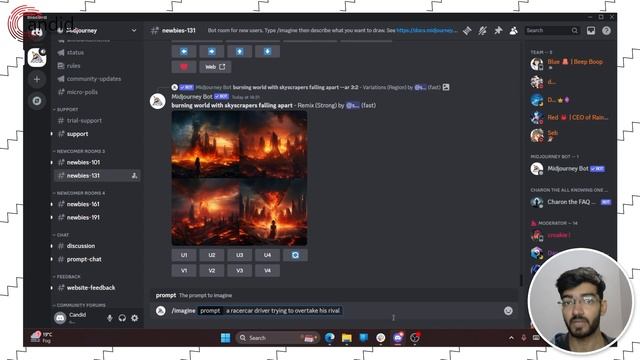Create variations with V1 button

tap(184, 271)
